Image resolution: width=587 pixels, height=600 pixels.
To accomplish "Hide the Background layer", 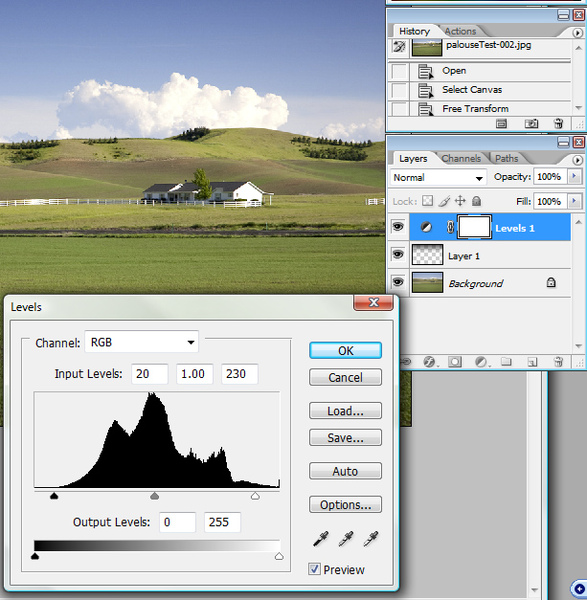I will [398, 282].
